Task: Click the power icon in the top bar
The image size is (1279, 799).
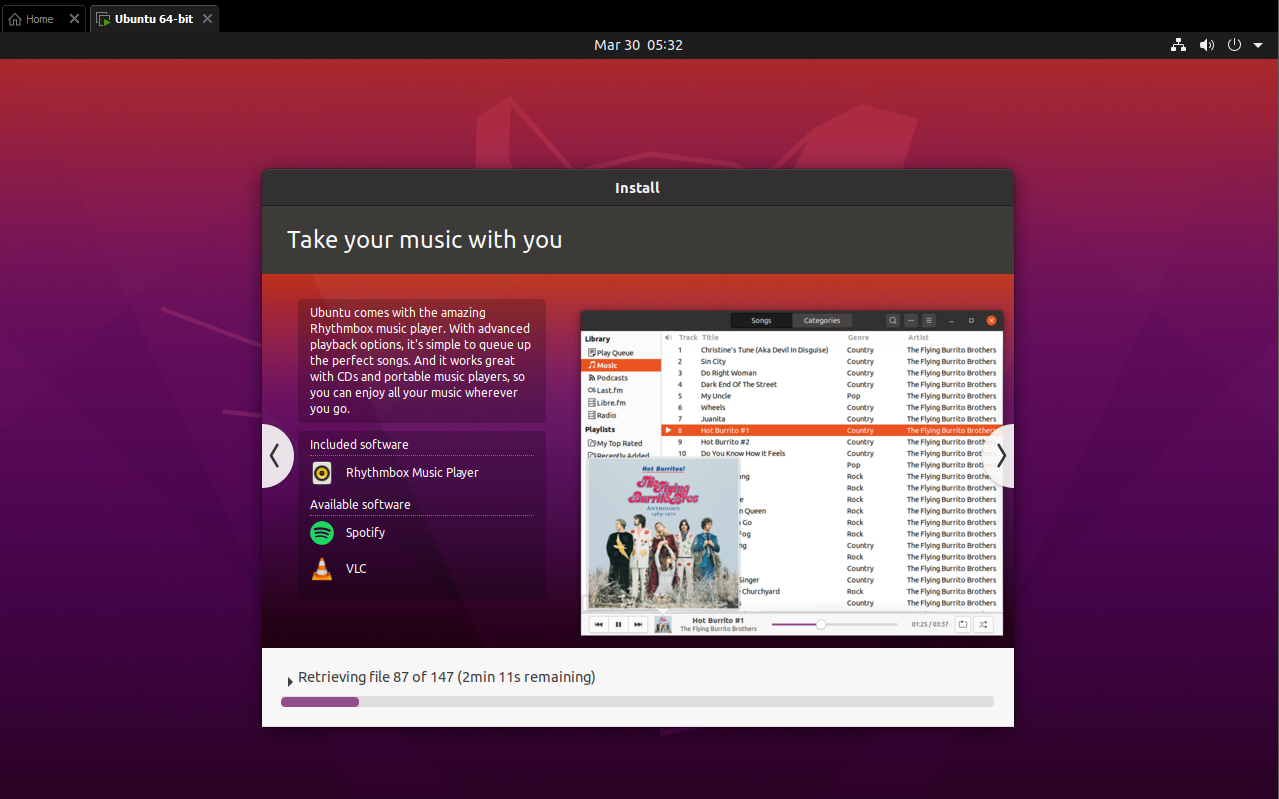Action: (1234, 45)
